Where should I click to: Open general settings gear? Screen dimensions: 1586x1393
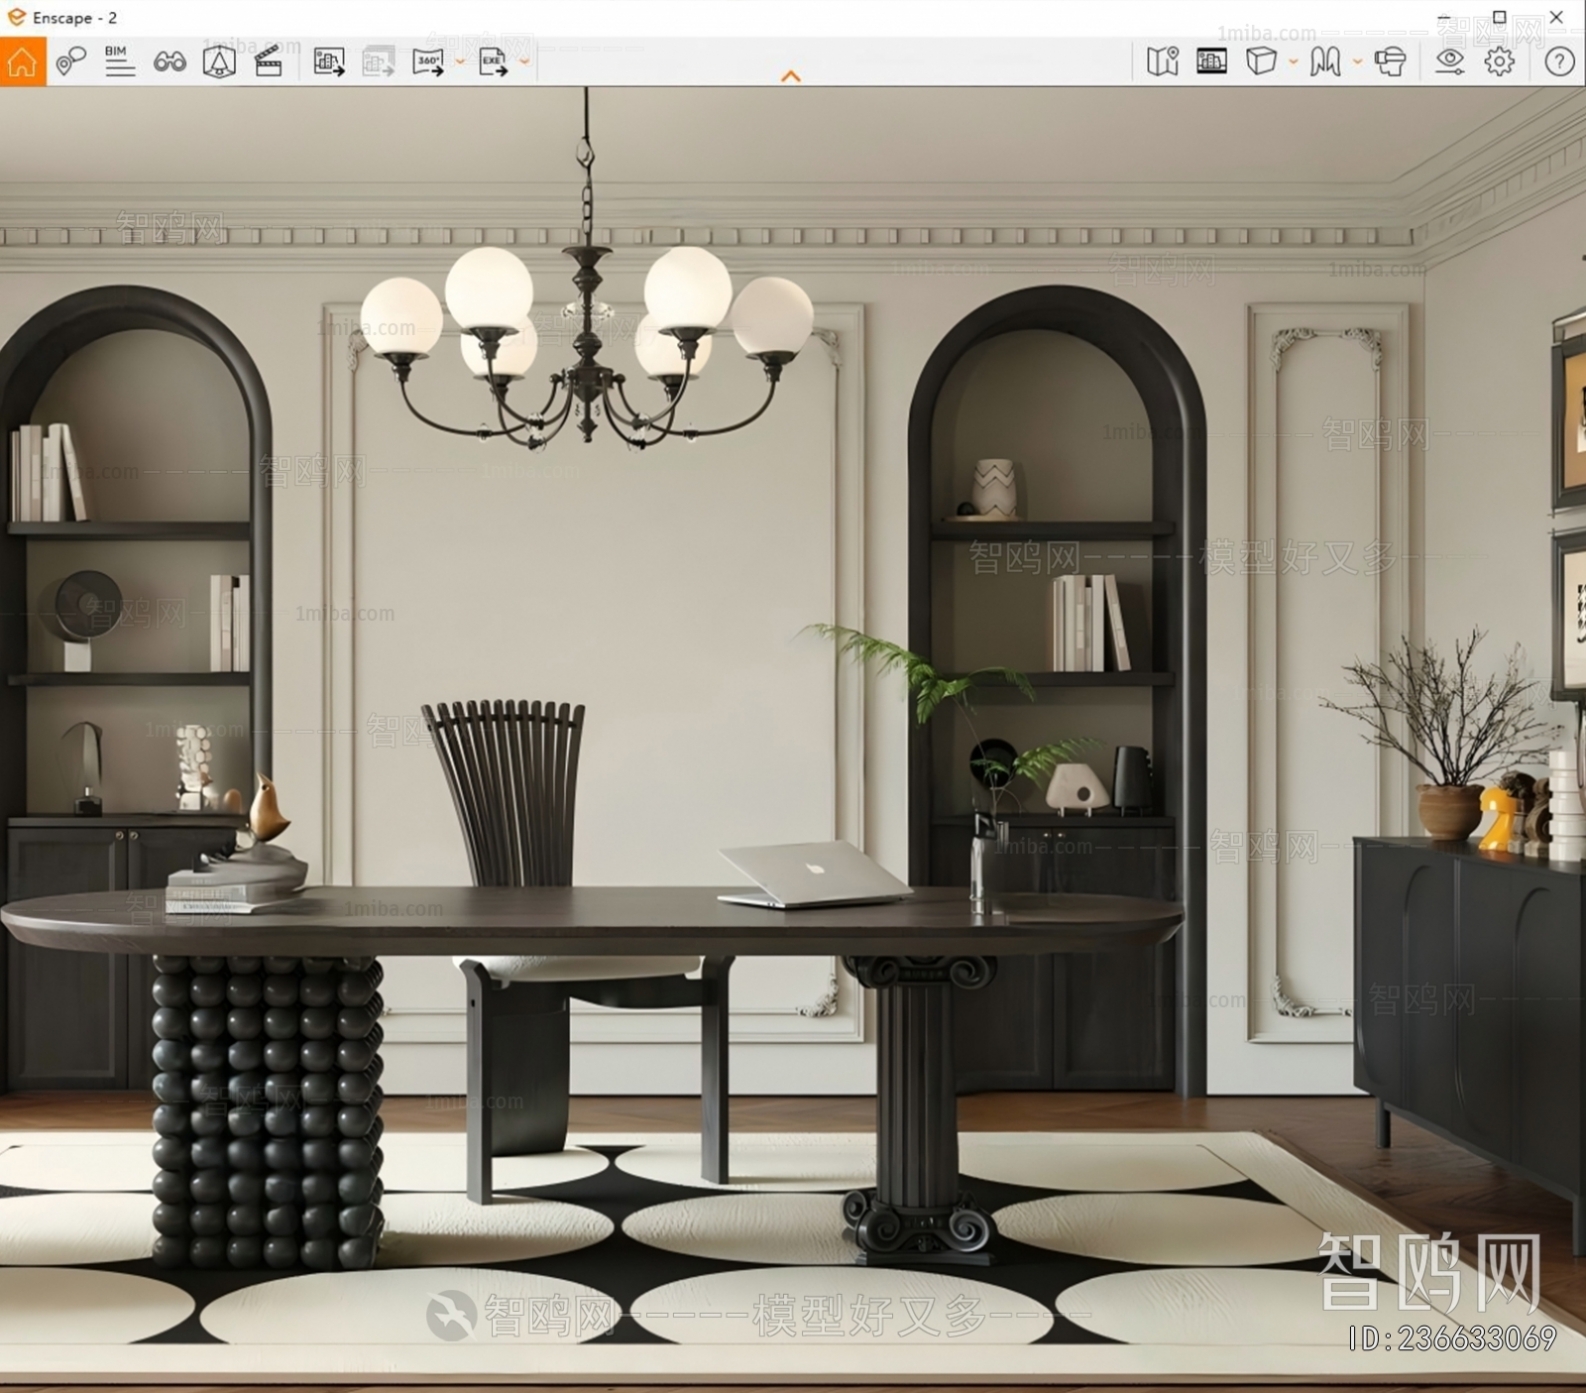tap(1499, 62)
